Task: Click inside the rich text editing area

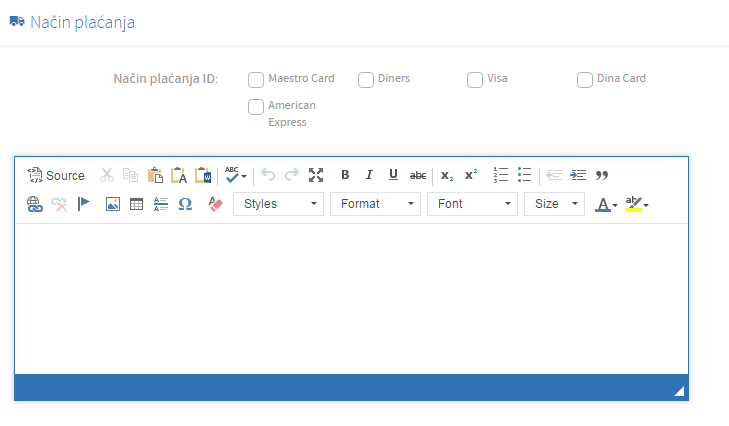Action: (x=351, y=299)
